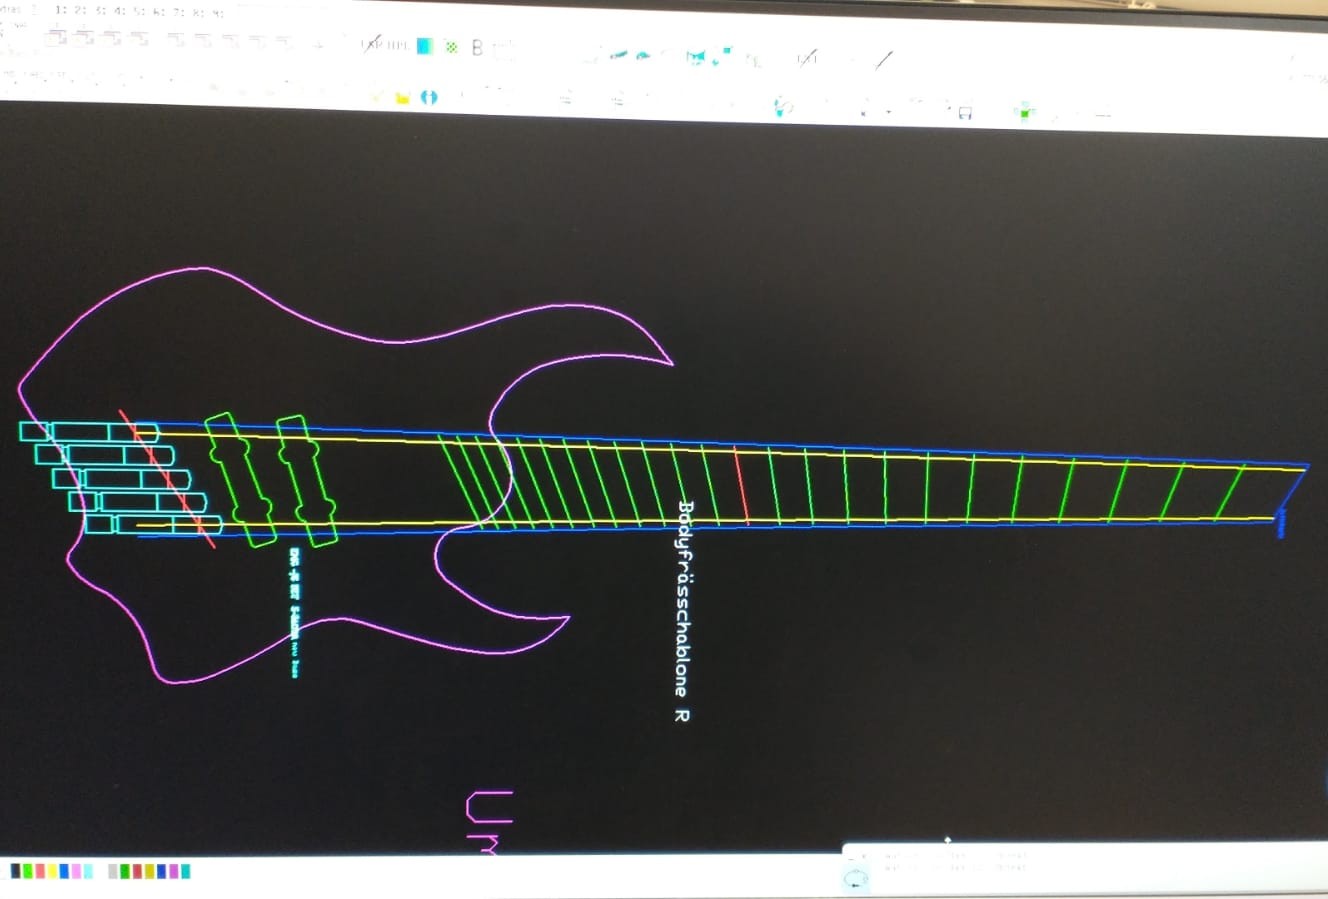The image size is (1328, 899).
Task: Pick the yellow swatch in bottom color palette
Action: (52, 871)
